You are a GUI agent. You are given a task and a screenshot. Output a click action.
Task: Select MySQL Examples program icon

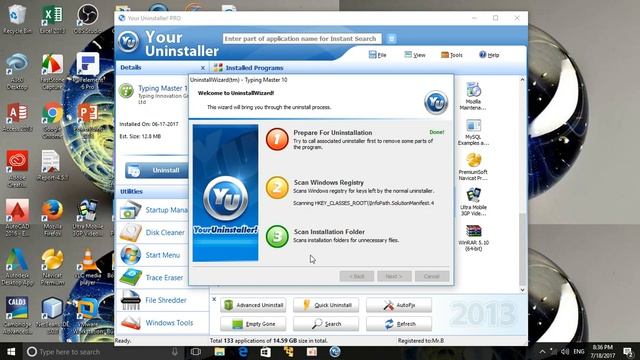[x=473, y=132]
